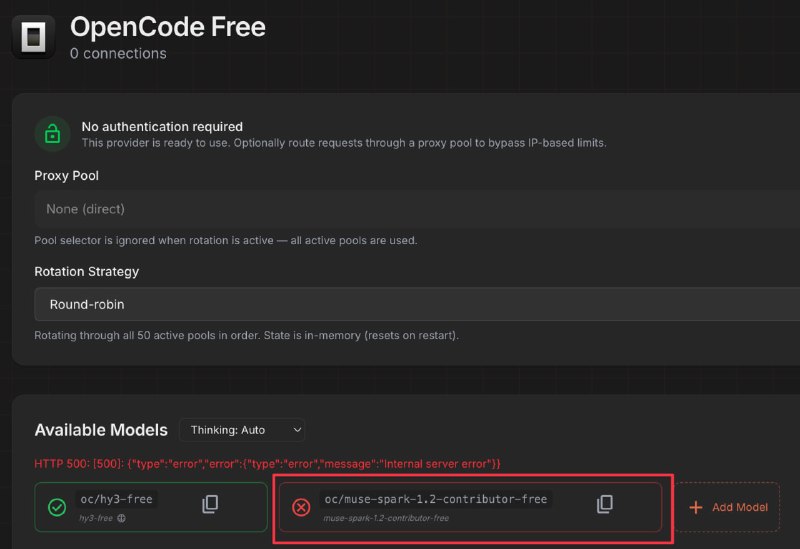Click the OpenCode Free title
This screenshot has width=800, height=549.
tap(168, 27)
